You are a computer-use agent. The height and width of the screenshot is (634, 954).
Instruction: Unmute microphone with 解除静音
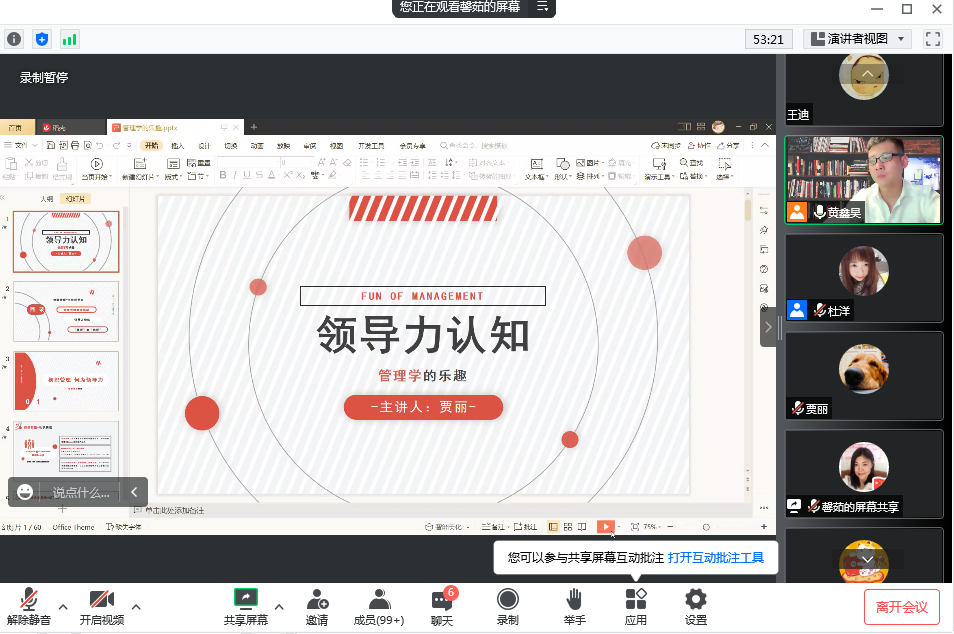coord(28,606)
